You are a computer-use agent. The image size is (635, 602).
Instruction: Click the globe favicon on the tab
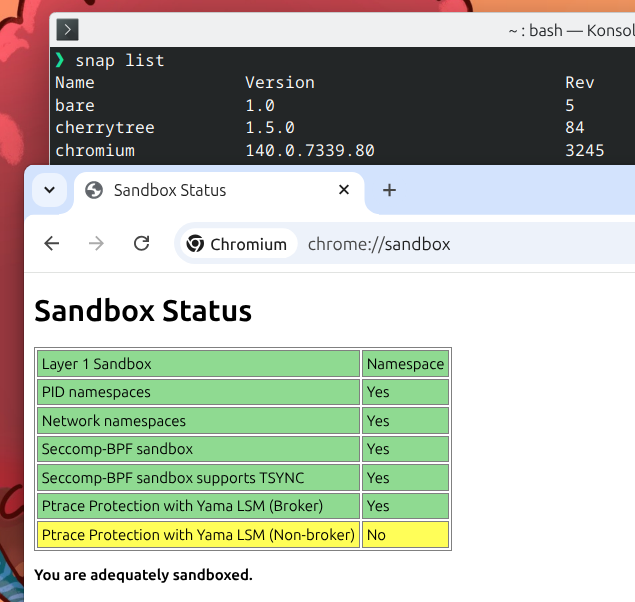94,190
